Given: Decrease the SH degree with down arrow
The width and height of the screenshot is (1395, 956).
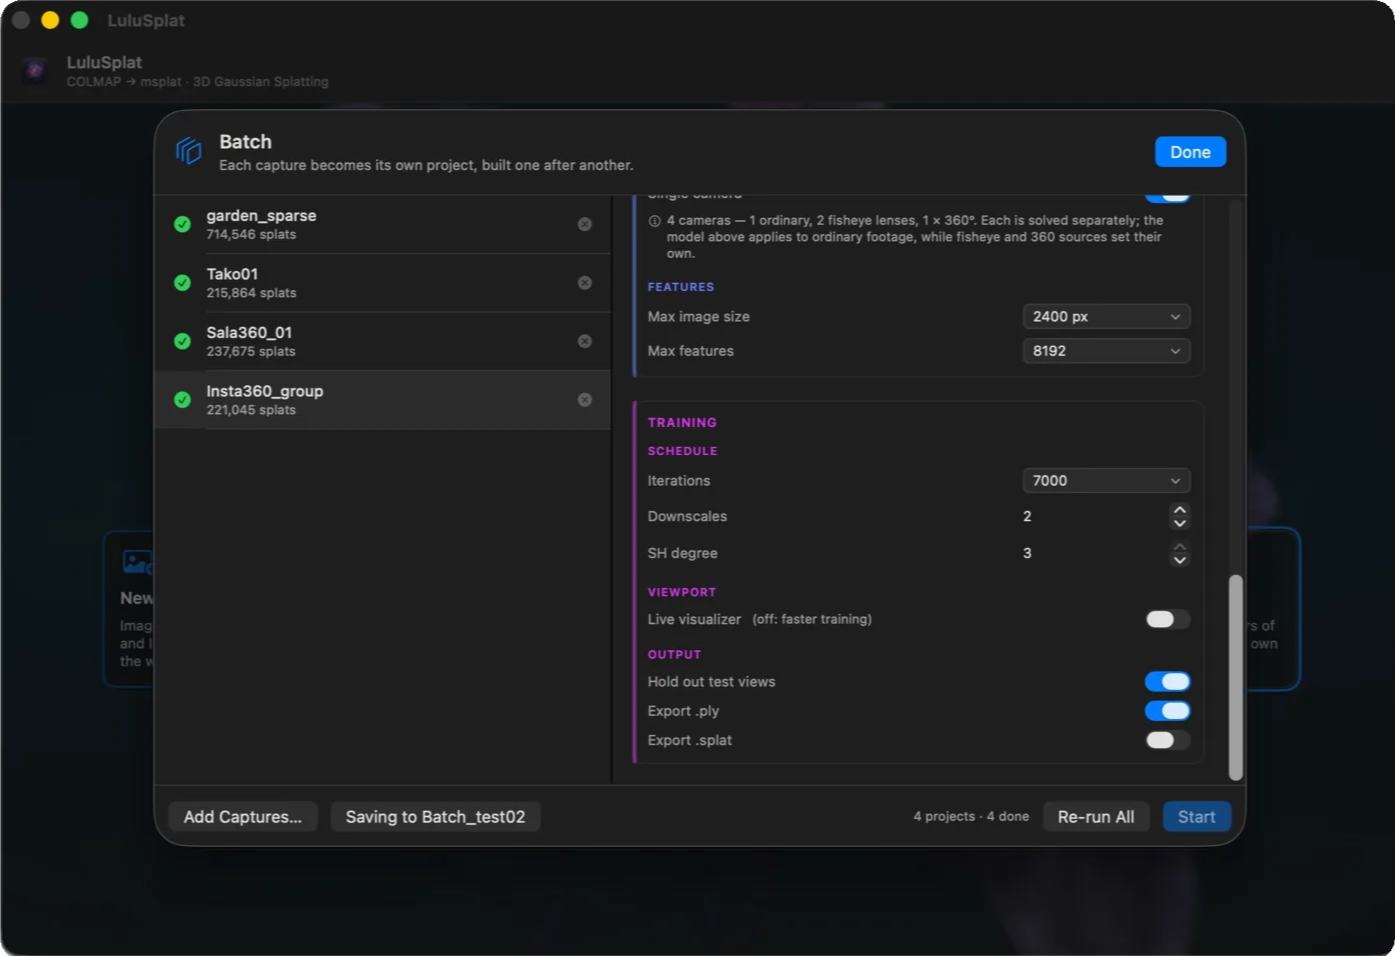Looking at the screenshot, I should 1180,560.
